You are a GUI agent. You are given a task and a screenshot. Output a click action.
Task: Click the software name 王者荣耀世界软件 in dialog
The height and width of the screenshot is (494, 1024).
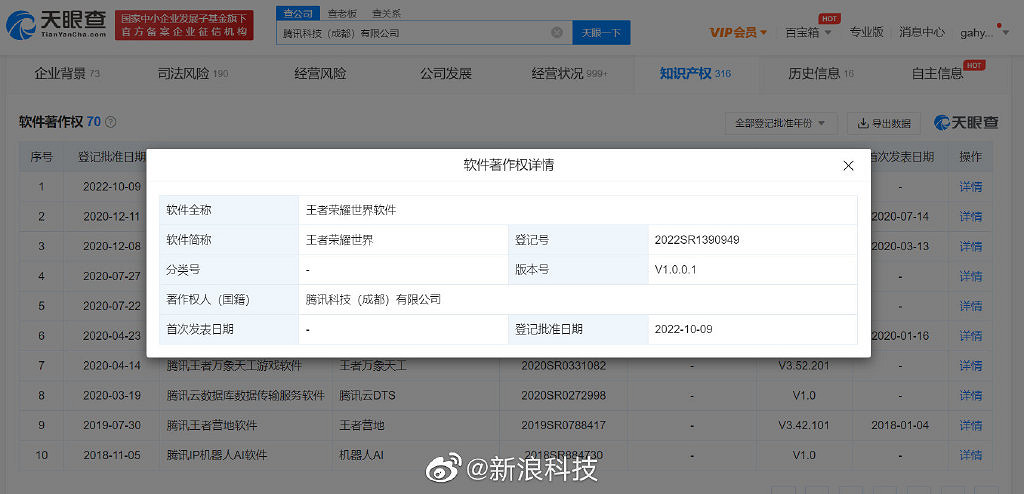(351, 210)
